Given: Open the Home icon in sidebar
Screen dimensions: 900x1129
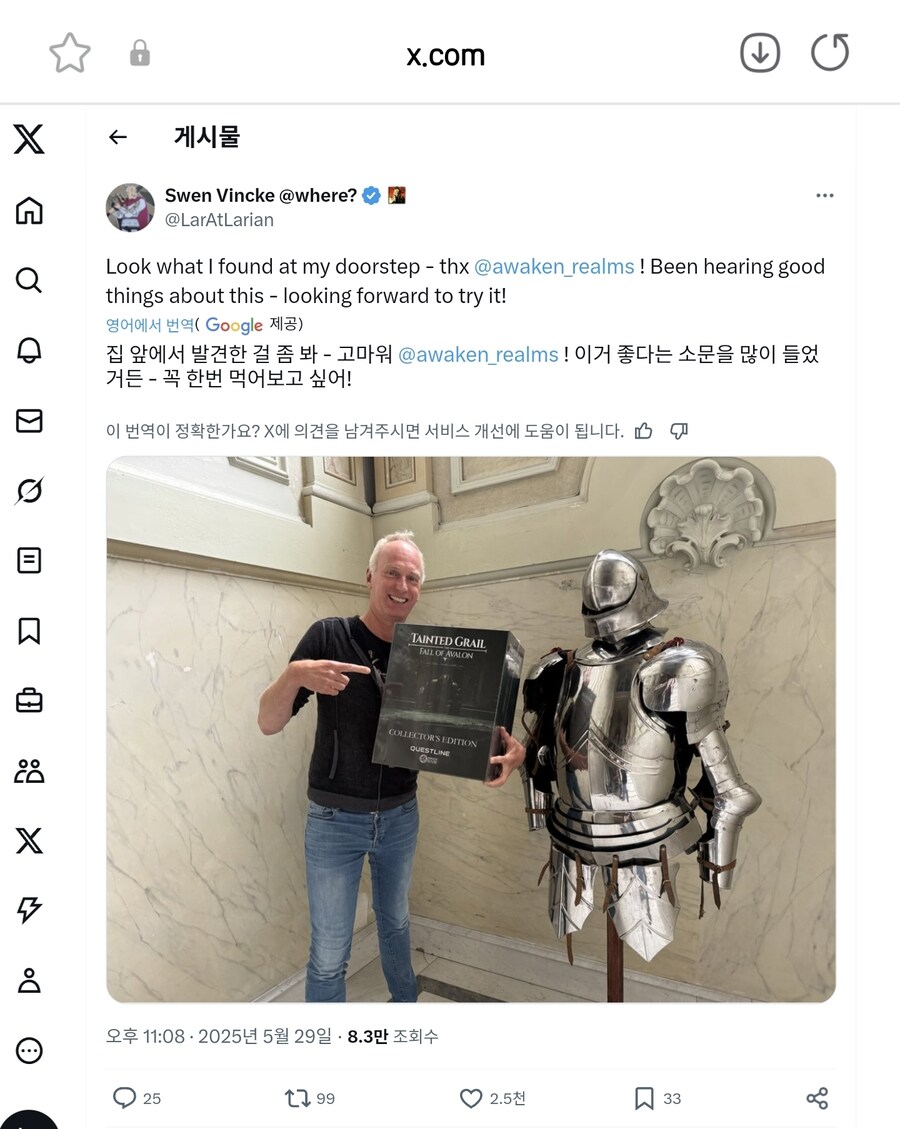Looking at the screenshot, I should tap(29, 210).
